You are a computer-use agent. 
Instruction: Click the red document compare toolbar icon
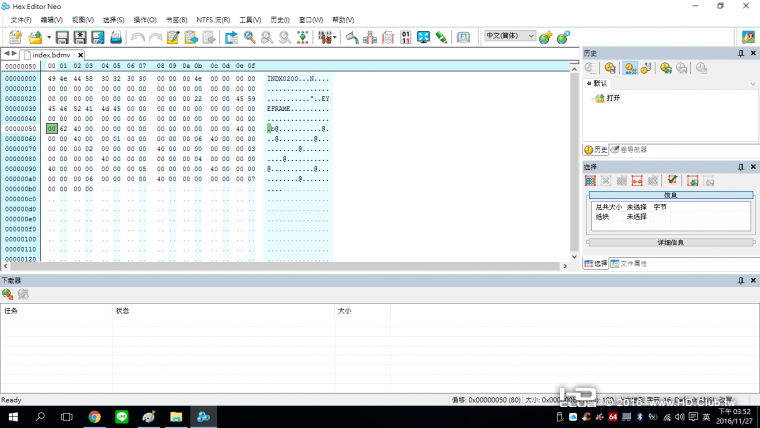coord(388,37)
